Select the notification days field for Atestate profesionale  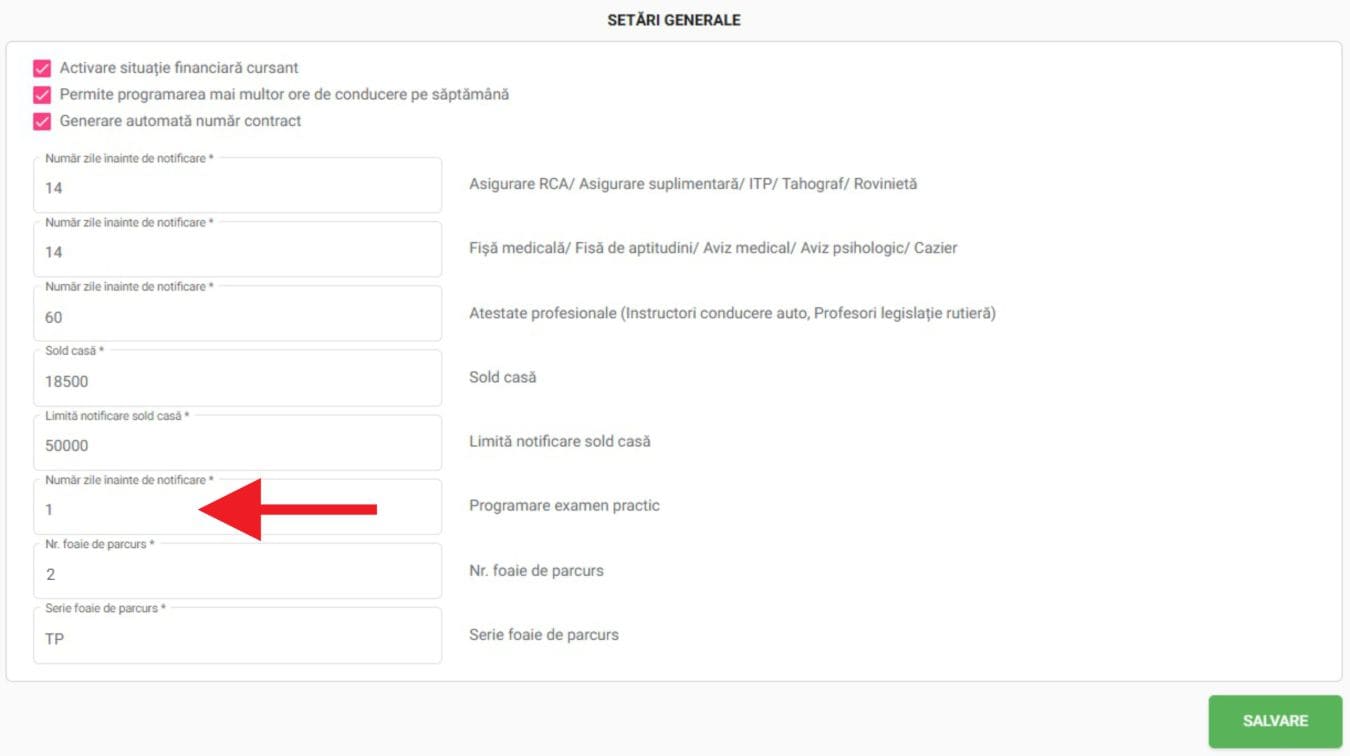[x=237, y=317]
